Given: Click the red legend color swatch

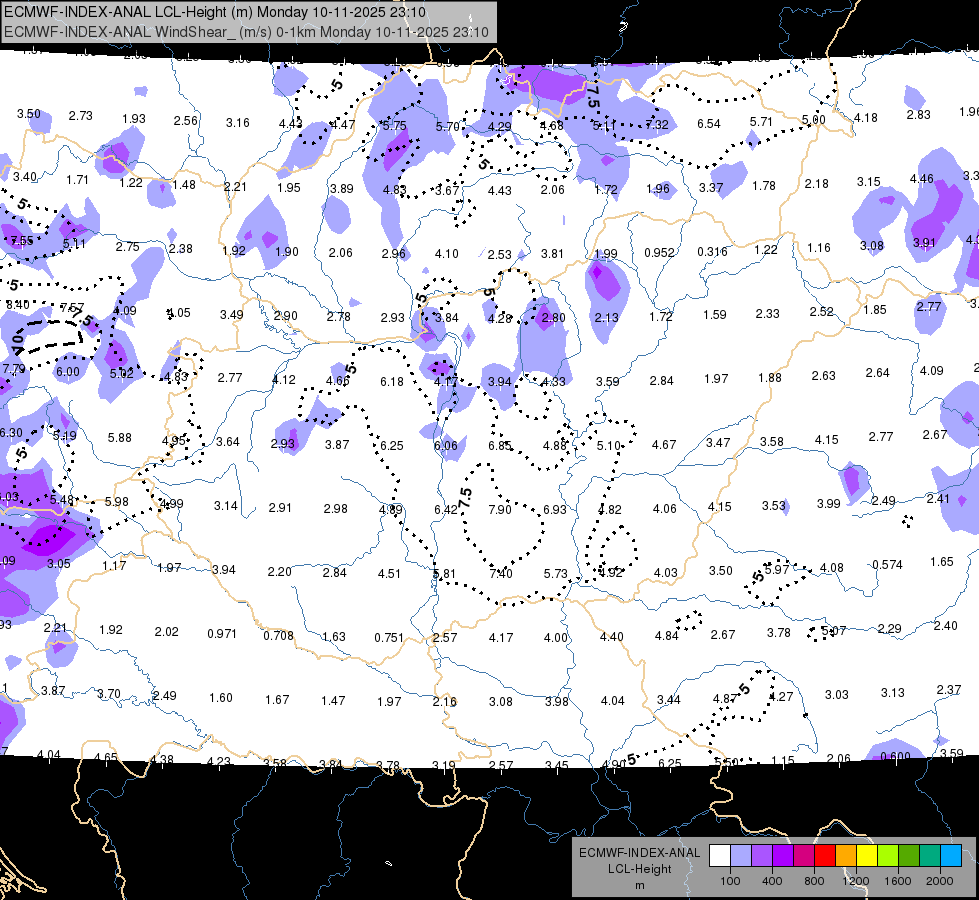Looking at the screenshot, I should pyautogui.click(x=825, y=856).
